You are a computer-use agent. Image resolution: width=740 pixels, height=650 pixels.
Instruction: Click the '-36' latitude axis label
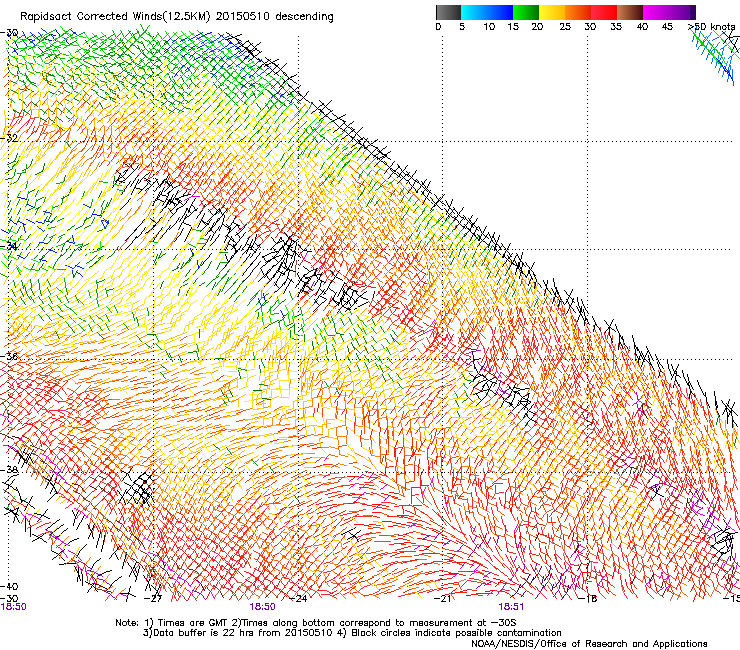pos(9,356)
